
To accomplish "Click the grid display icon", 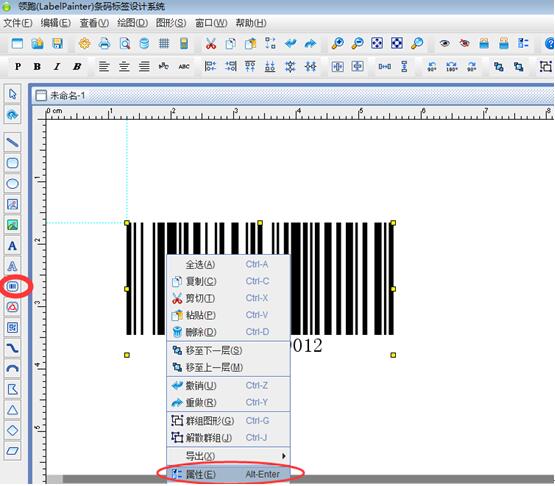I will pyautogui.click(x=164, y=43).
